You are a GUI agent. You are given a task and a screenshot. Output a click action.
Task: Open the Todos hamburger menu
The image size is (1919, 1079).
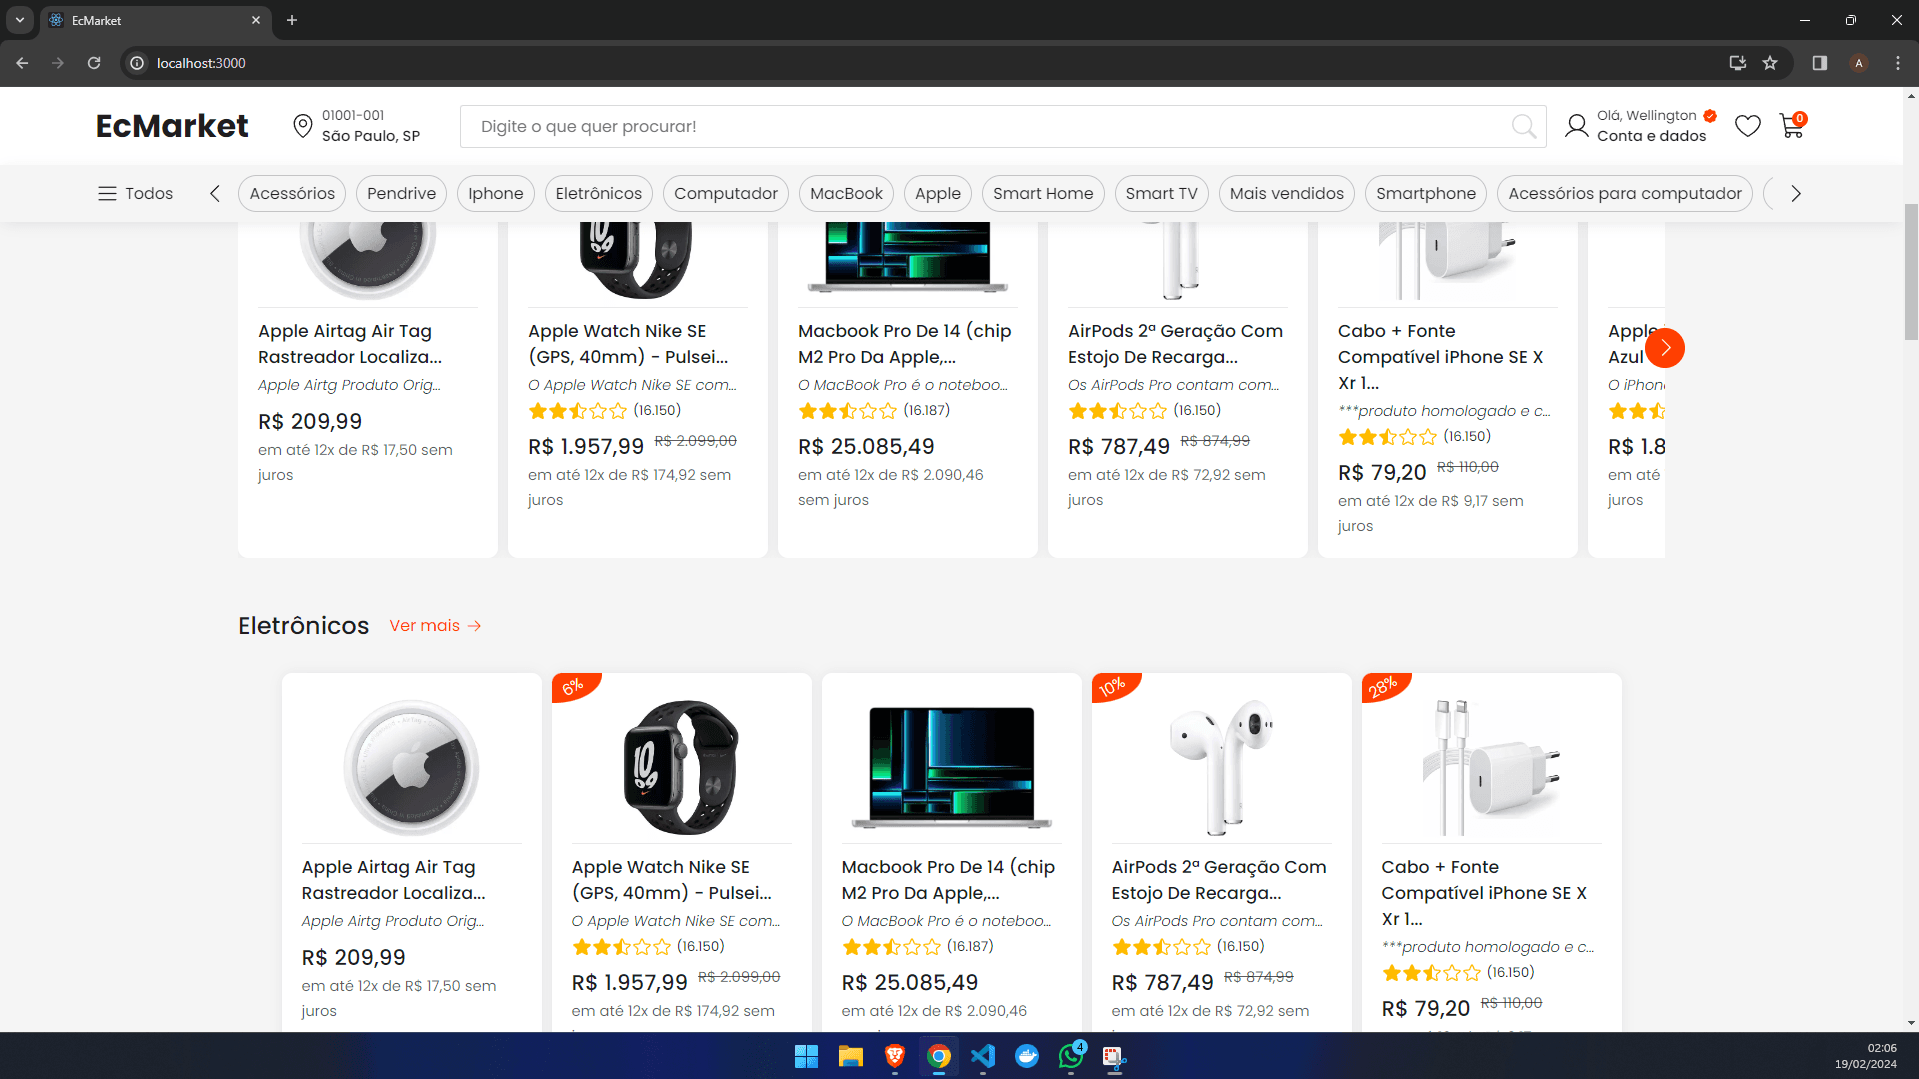[135, 193]
